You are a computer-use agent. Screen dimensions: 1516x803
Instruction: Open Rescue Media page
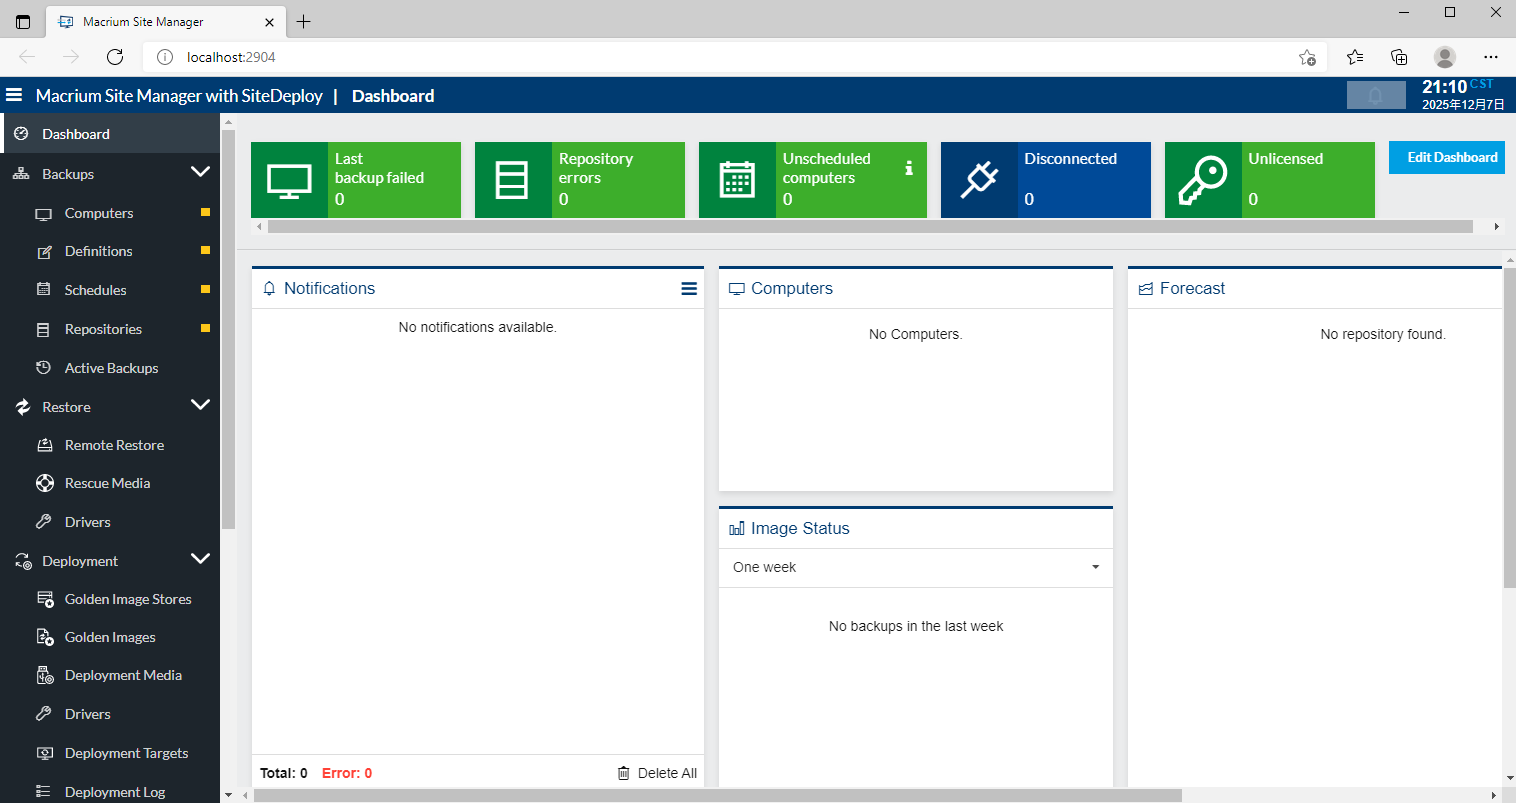110,483
